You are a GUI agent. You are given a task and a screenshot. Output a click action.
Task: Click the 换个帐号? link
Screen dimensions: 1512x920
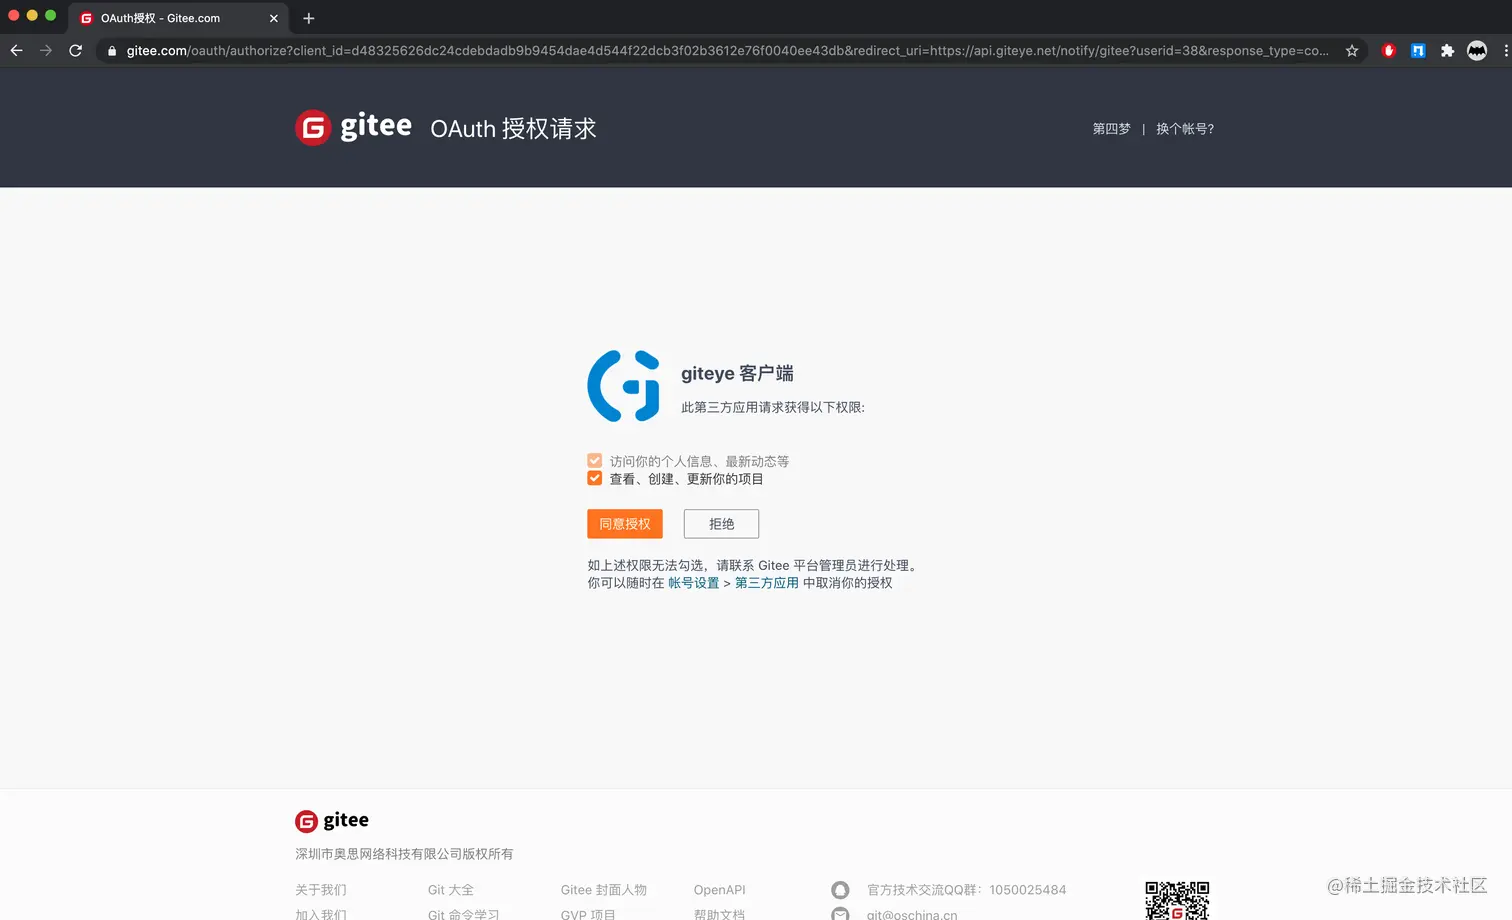click(1185, 129)
